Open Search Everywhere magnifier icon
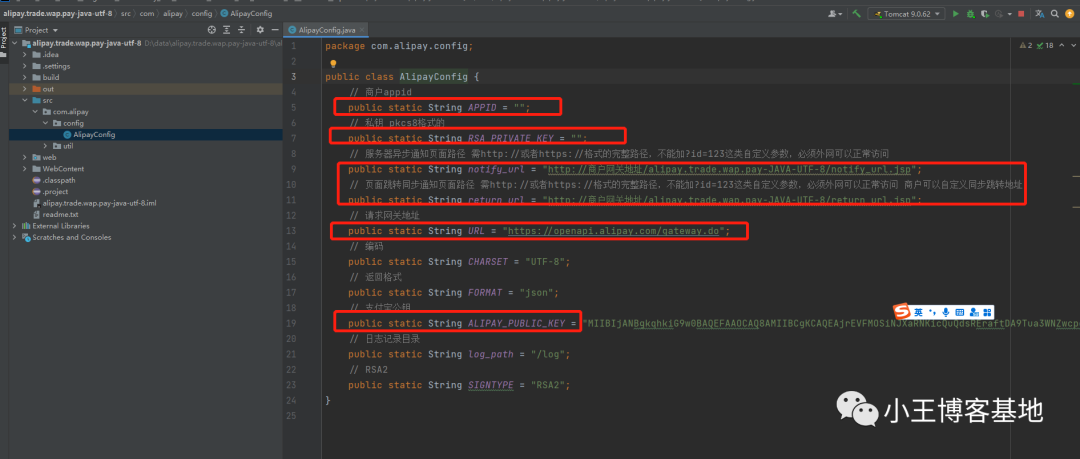This screenshot has height=459, width=1080. pos(1055,14)
